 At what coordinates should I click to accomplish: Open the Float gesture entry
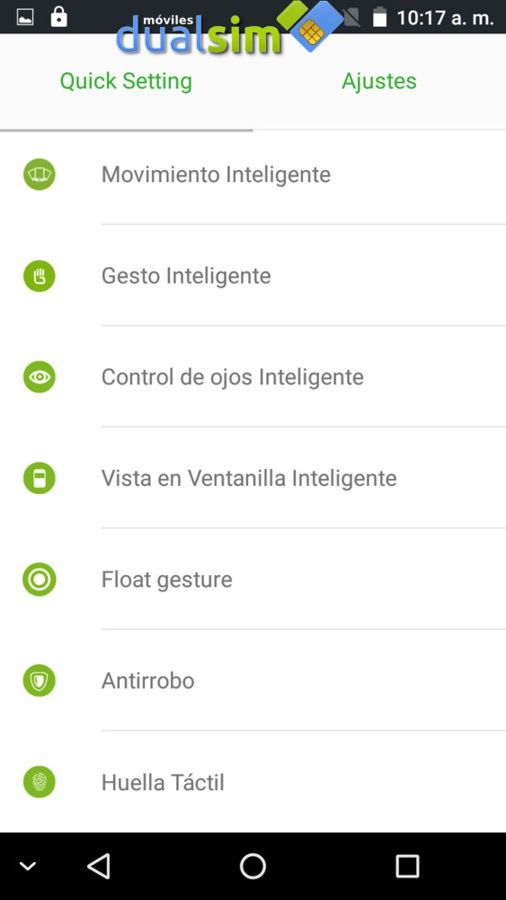click(x=253, y=579)
